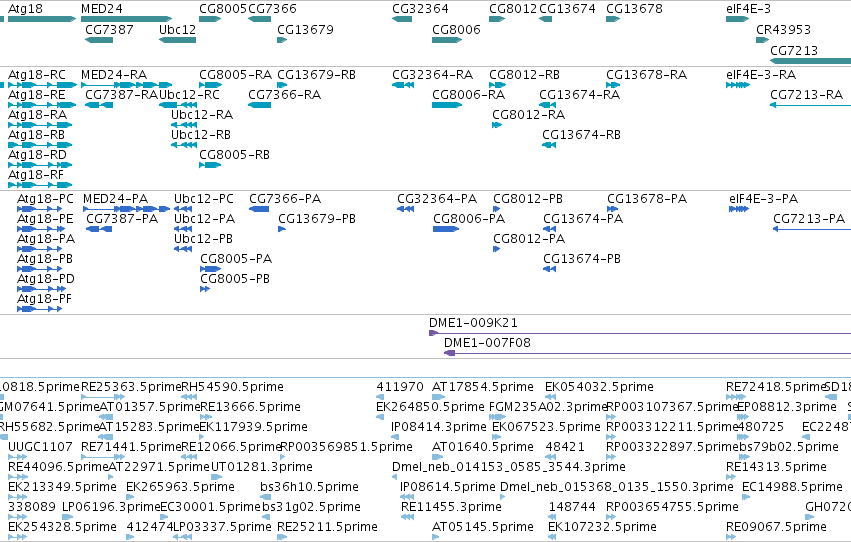Select protein eIF4E-3-PA
851x542 pixels.
pyautogui.click(x=739, y=209)
